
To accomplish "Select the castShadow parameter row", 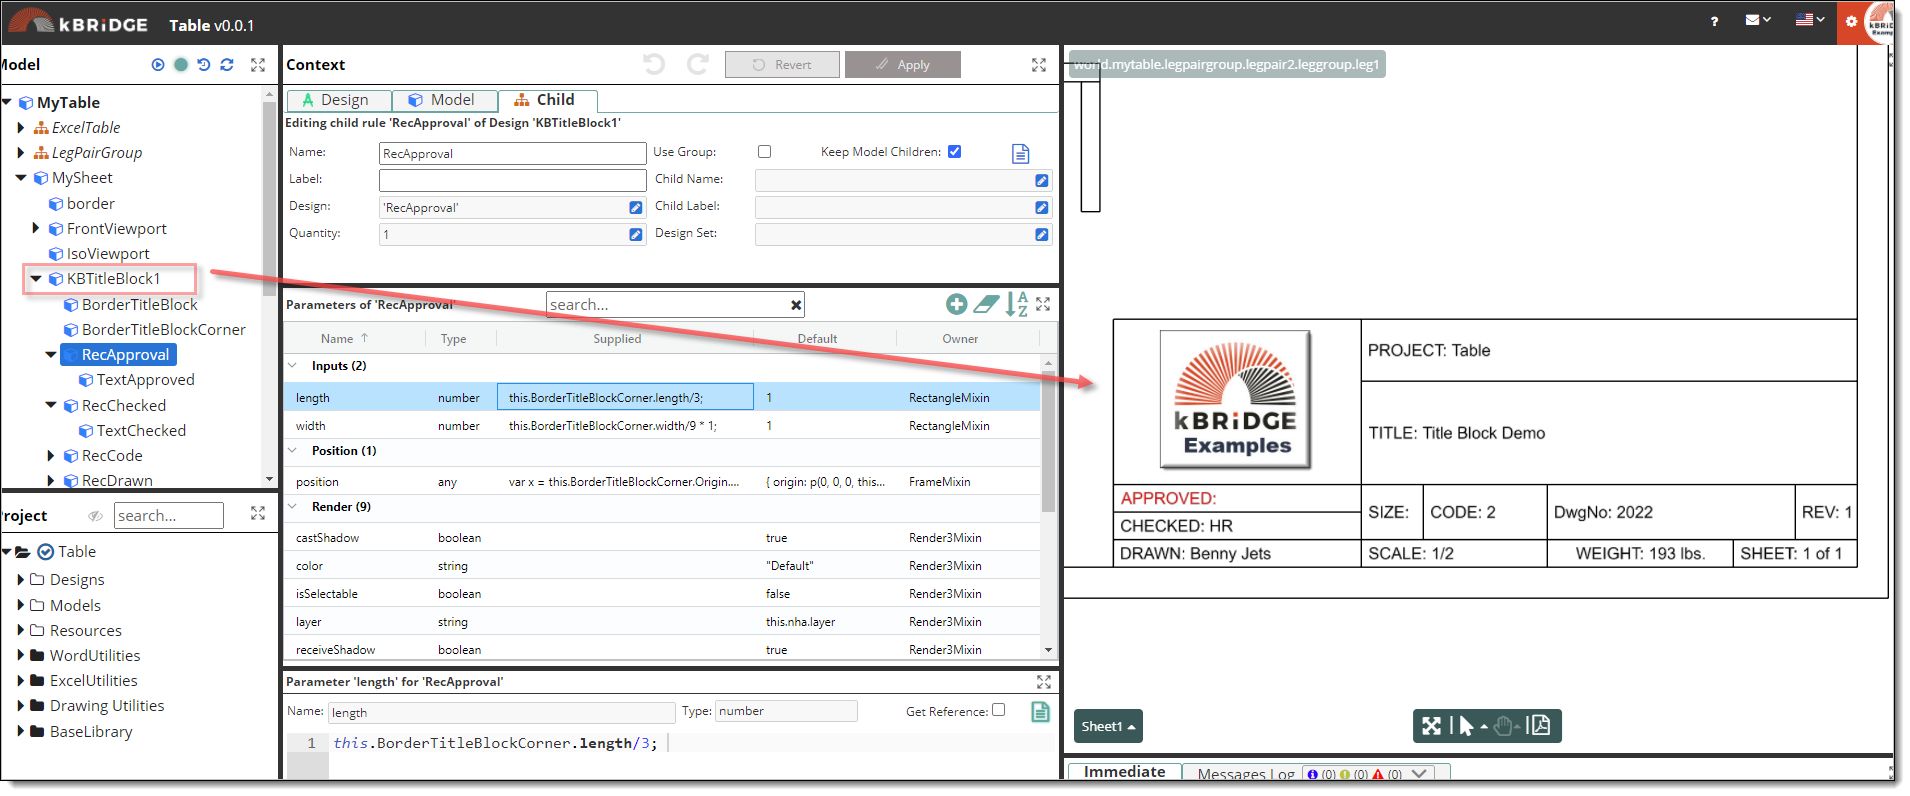I will (x=662, y=538).
